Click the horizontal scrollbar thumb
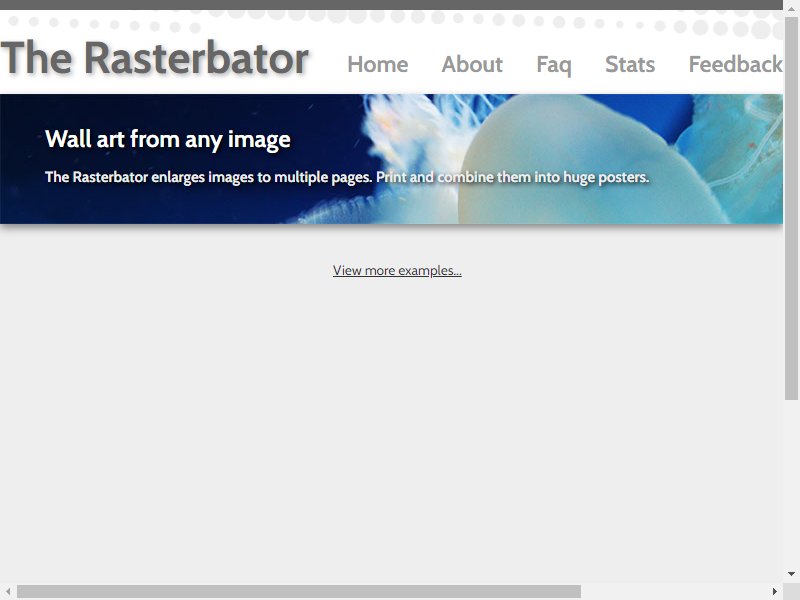 (299, 591)
